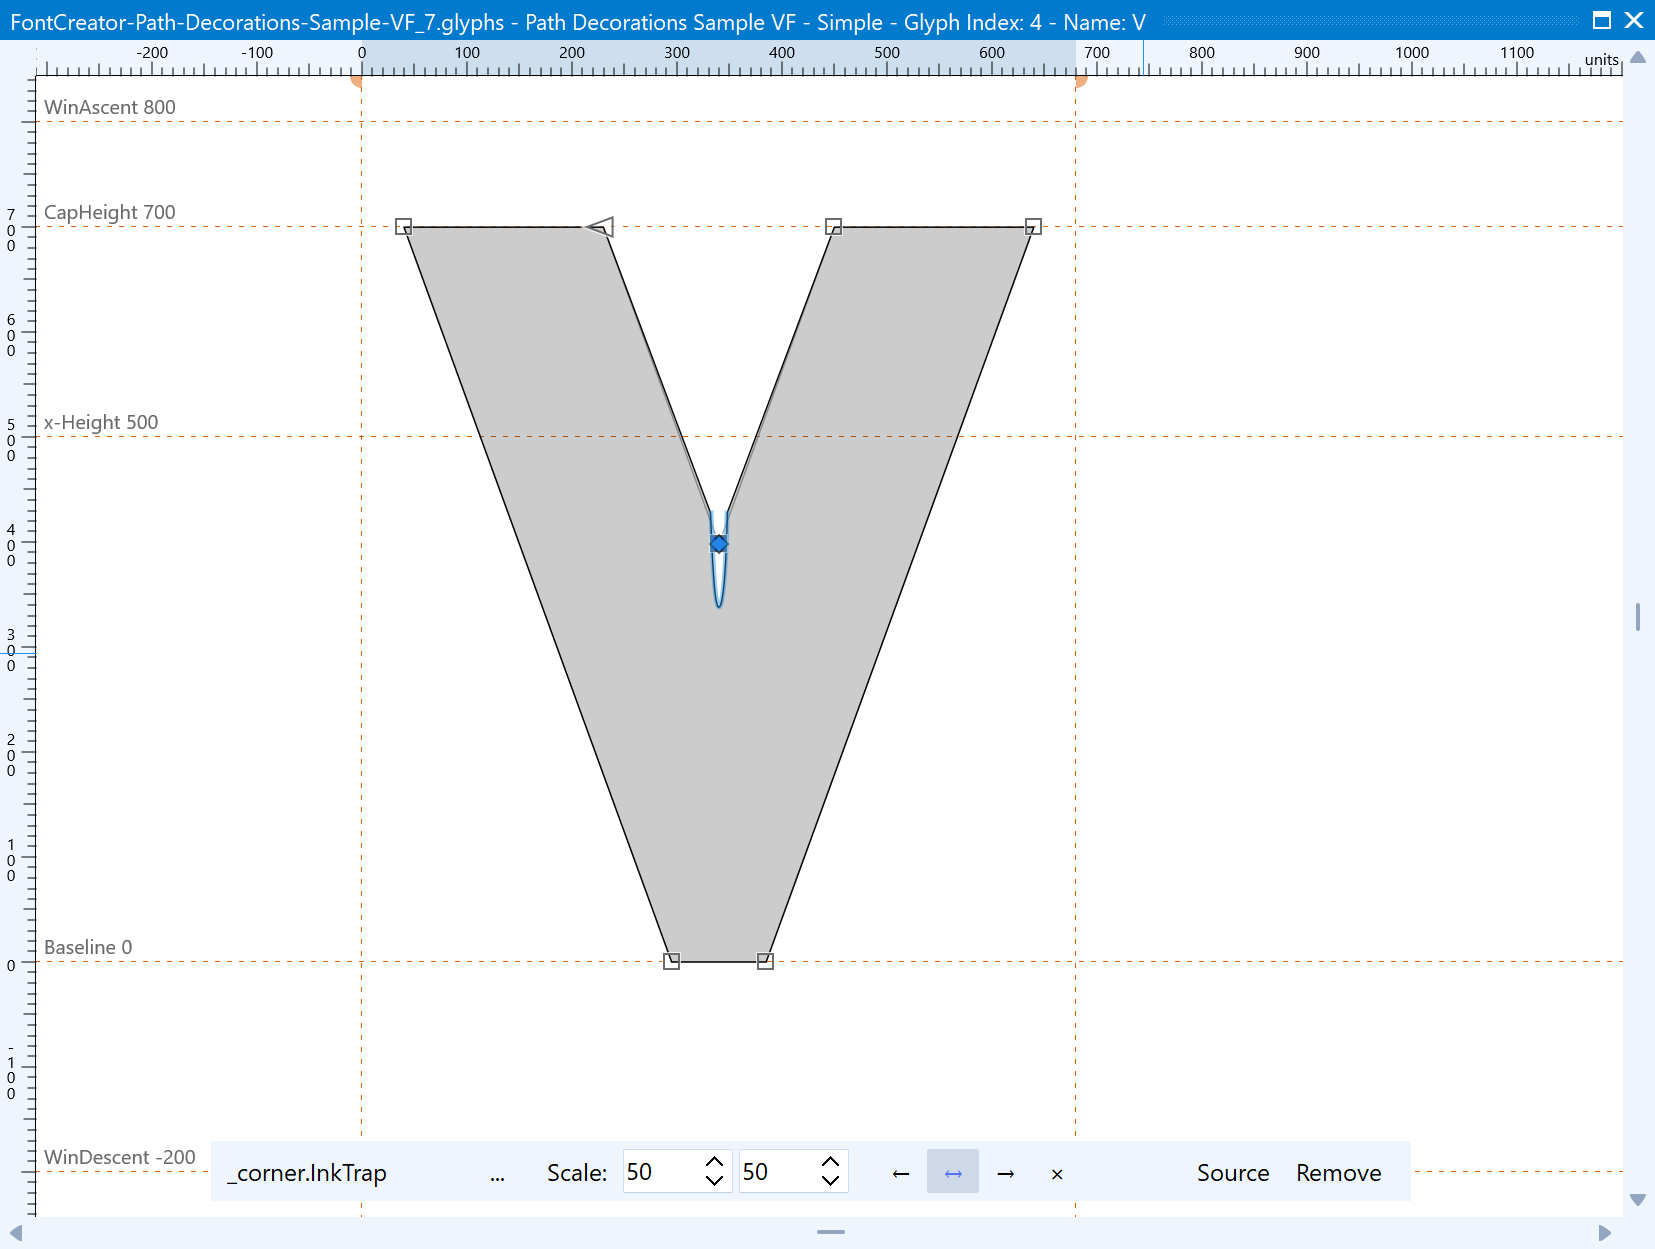The height and width of the screenshot is (1249, 1655).
Task: Close the glyph edit window
Action: point(1634,20)
